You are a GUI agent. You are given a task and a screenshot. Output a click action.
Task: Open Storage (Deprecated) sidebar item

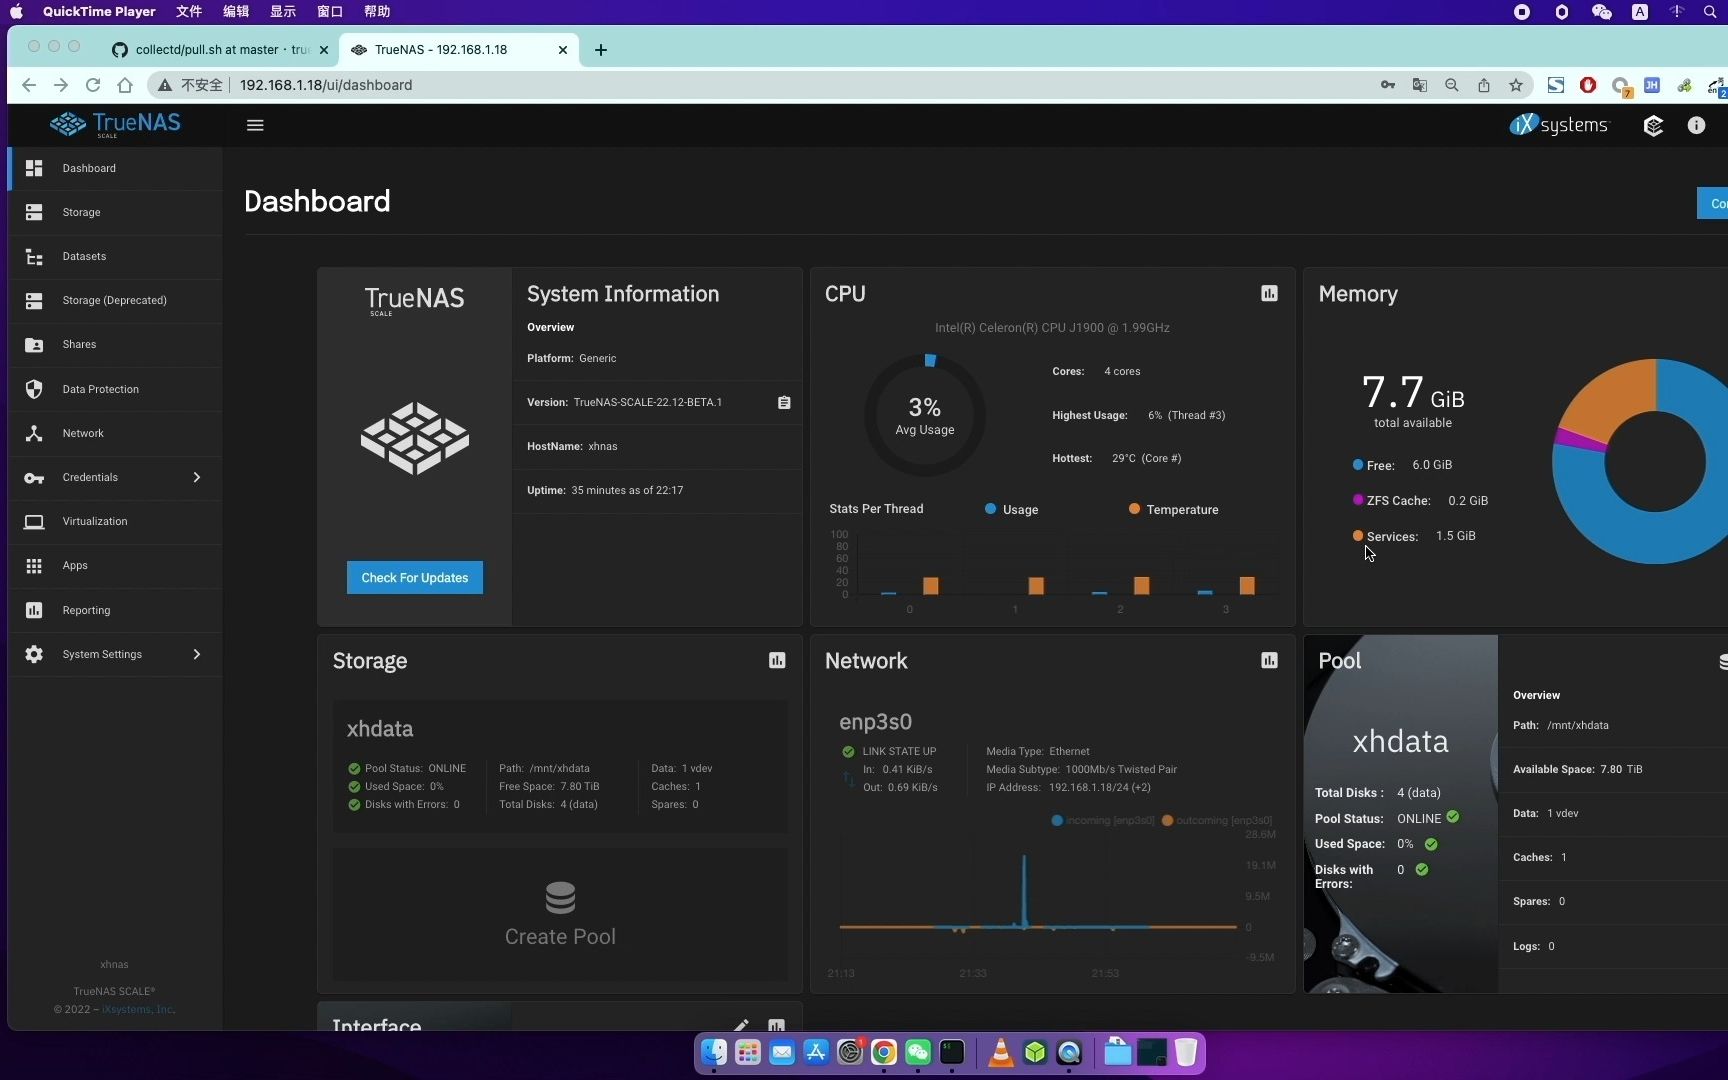[115, 300]
